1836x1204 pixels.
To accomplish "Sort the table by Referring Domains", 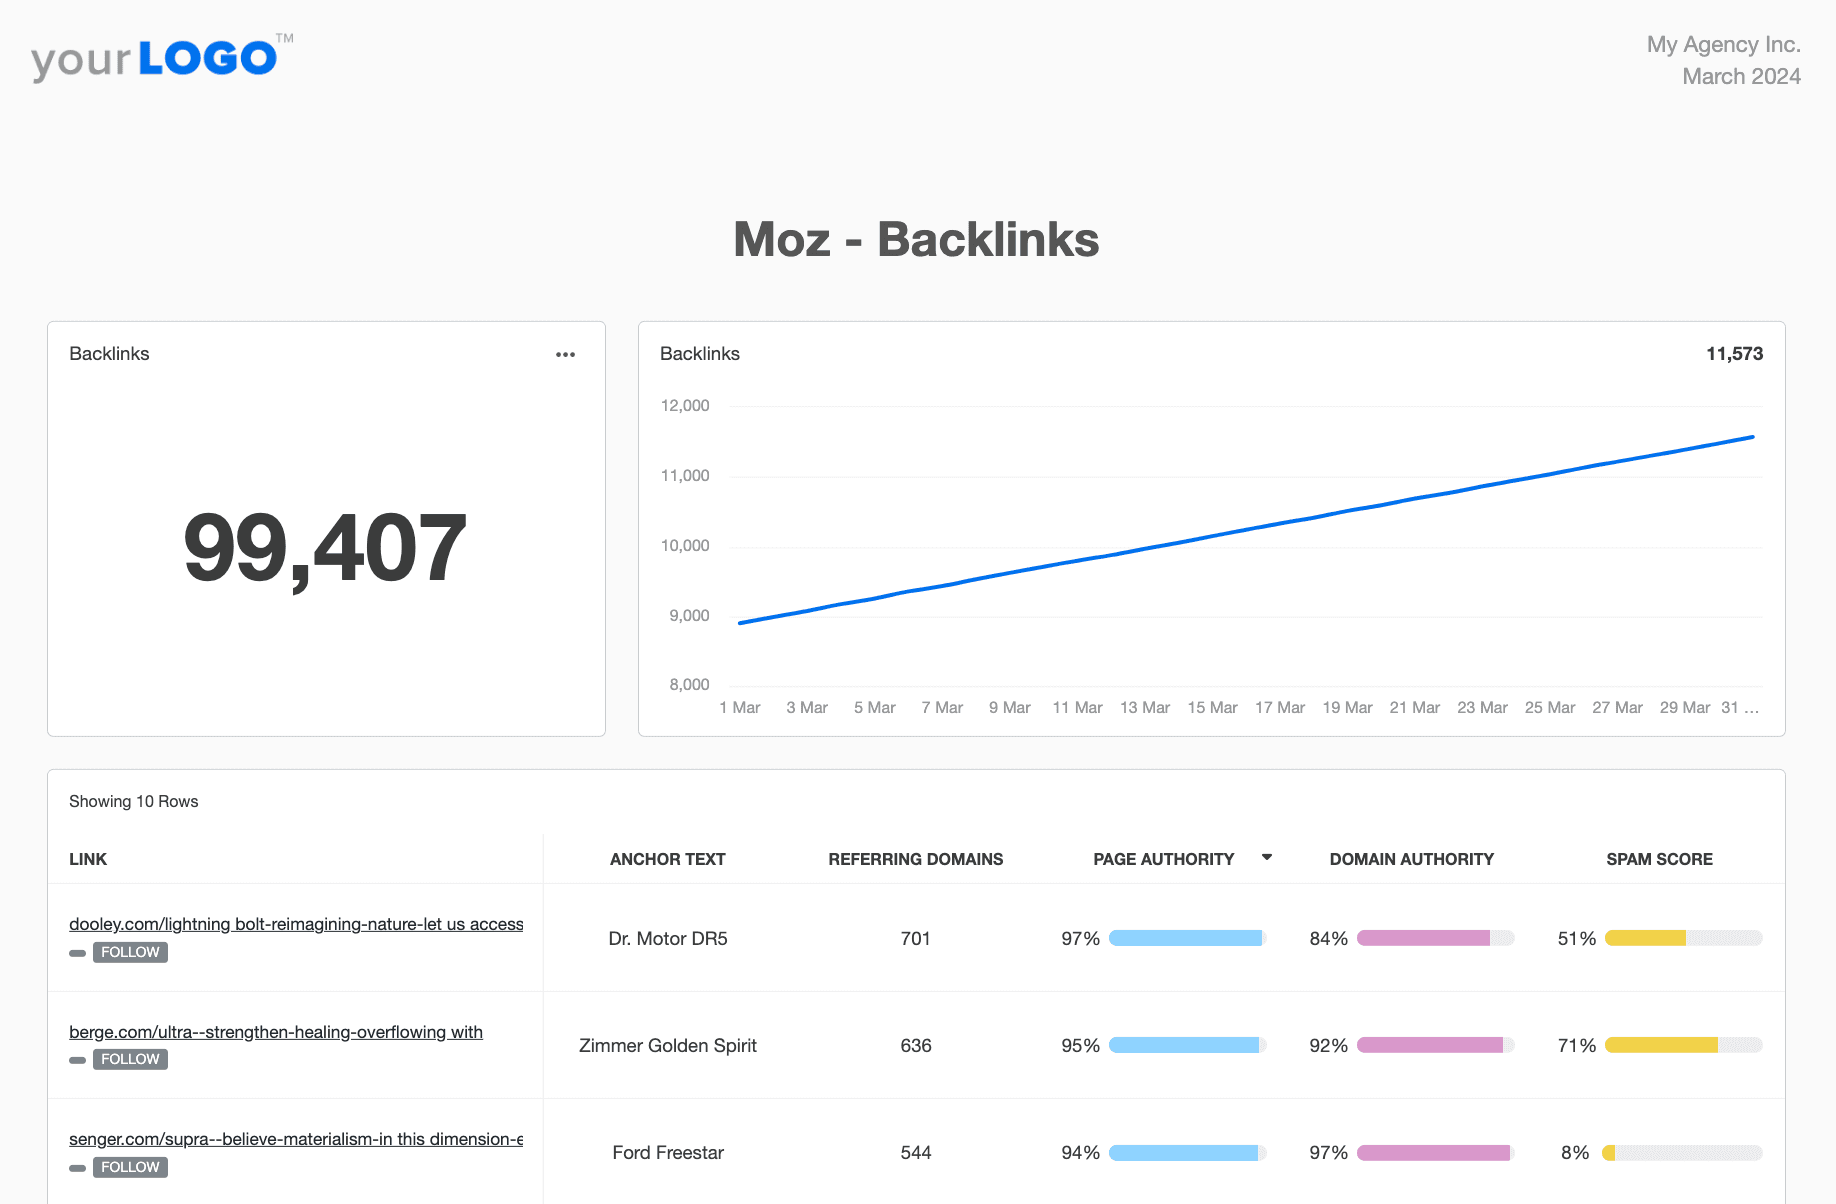I will pos(915,858).
